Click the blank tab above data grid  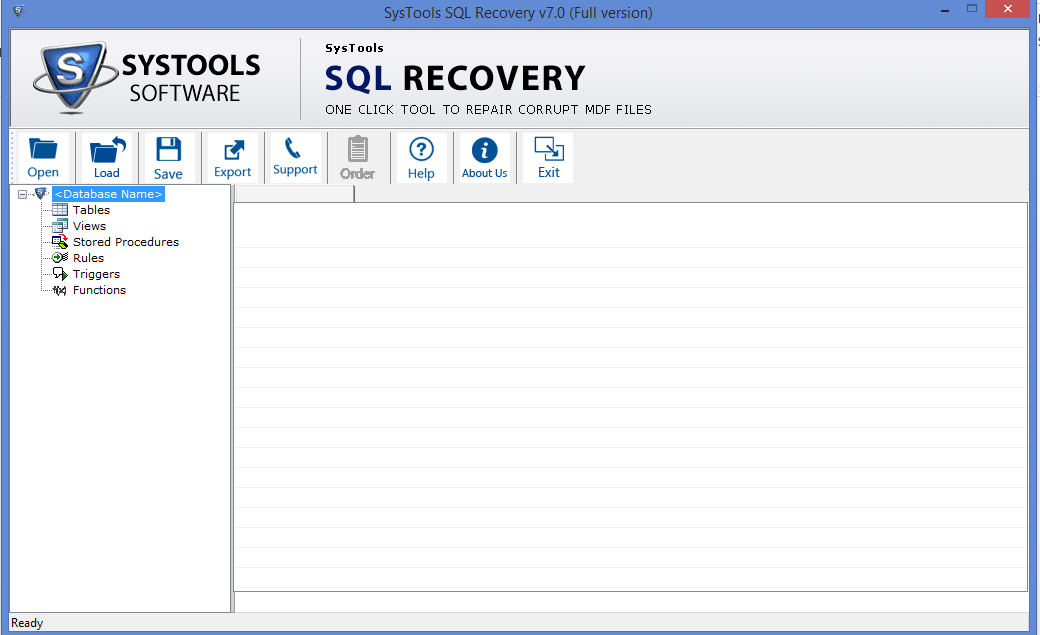294,194
